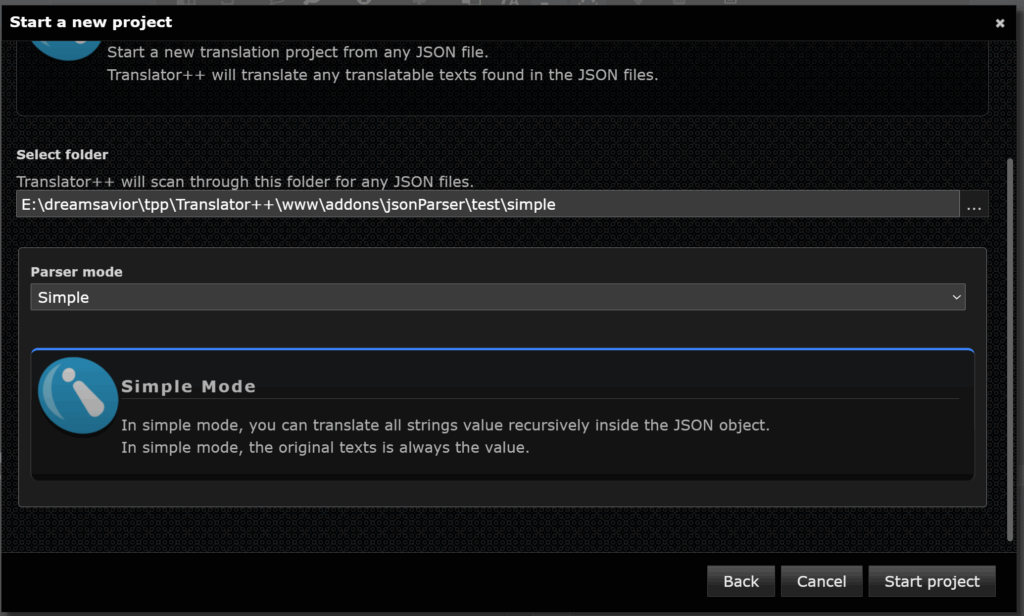Image resolution: width=1024 pixels, height=616 pixels.
Task: Click the Simple Mode heading
Action: click(x=188, y=387)
